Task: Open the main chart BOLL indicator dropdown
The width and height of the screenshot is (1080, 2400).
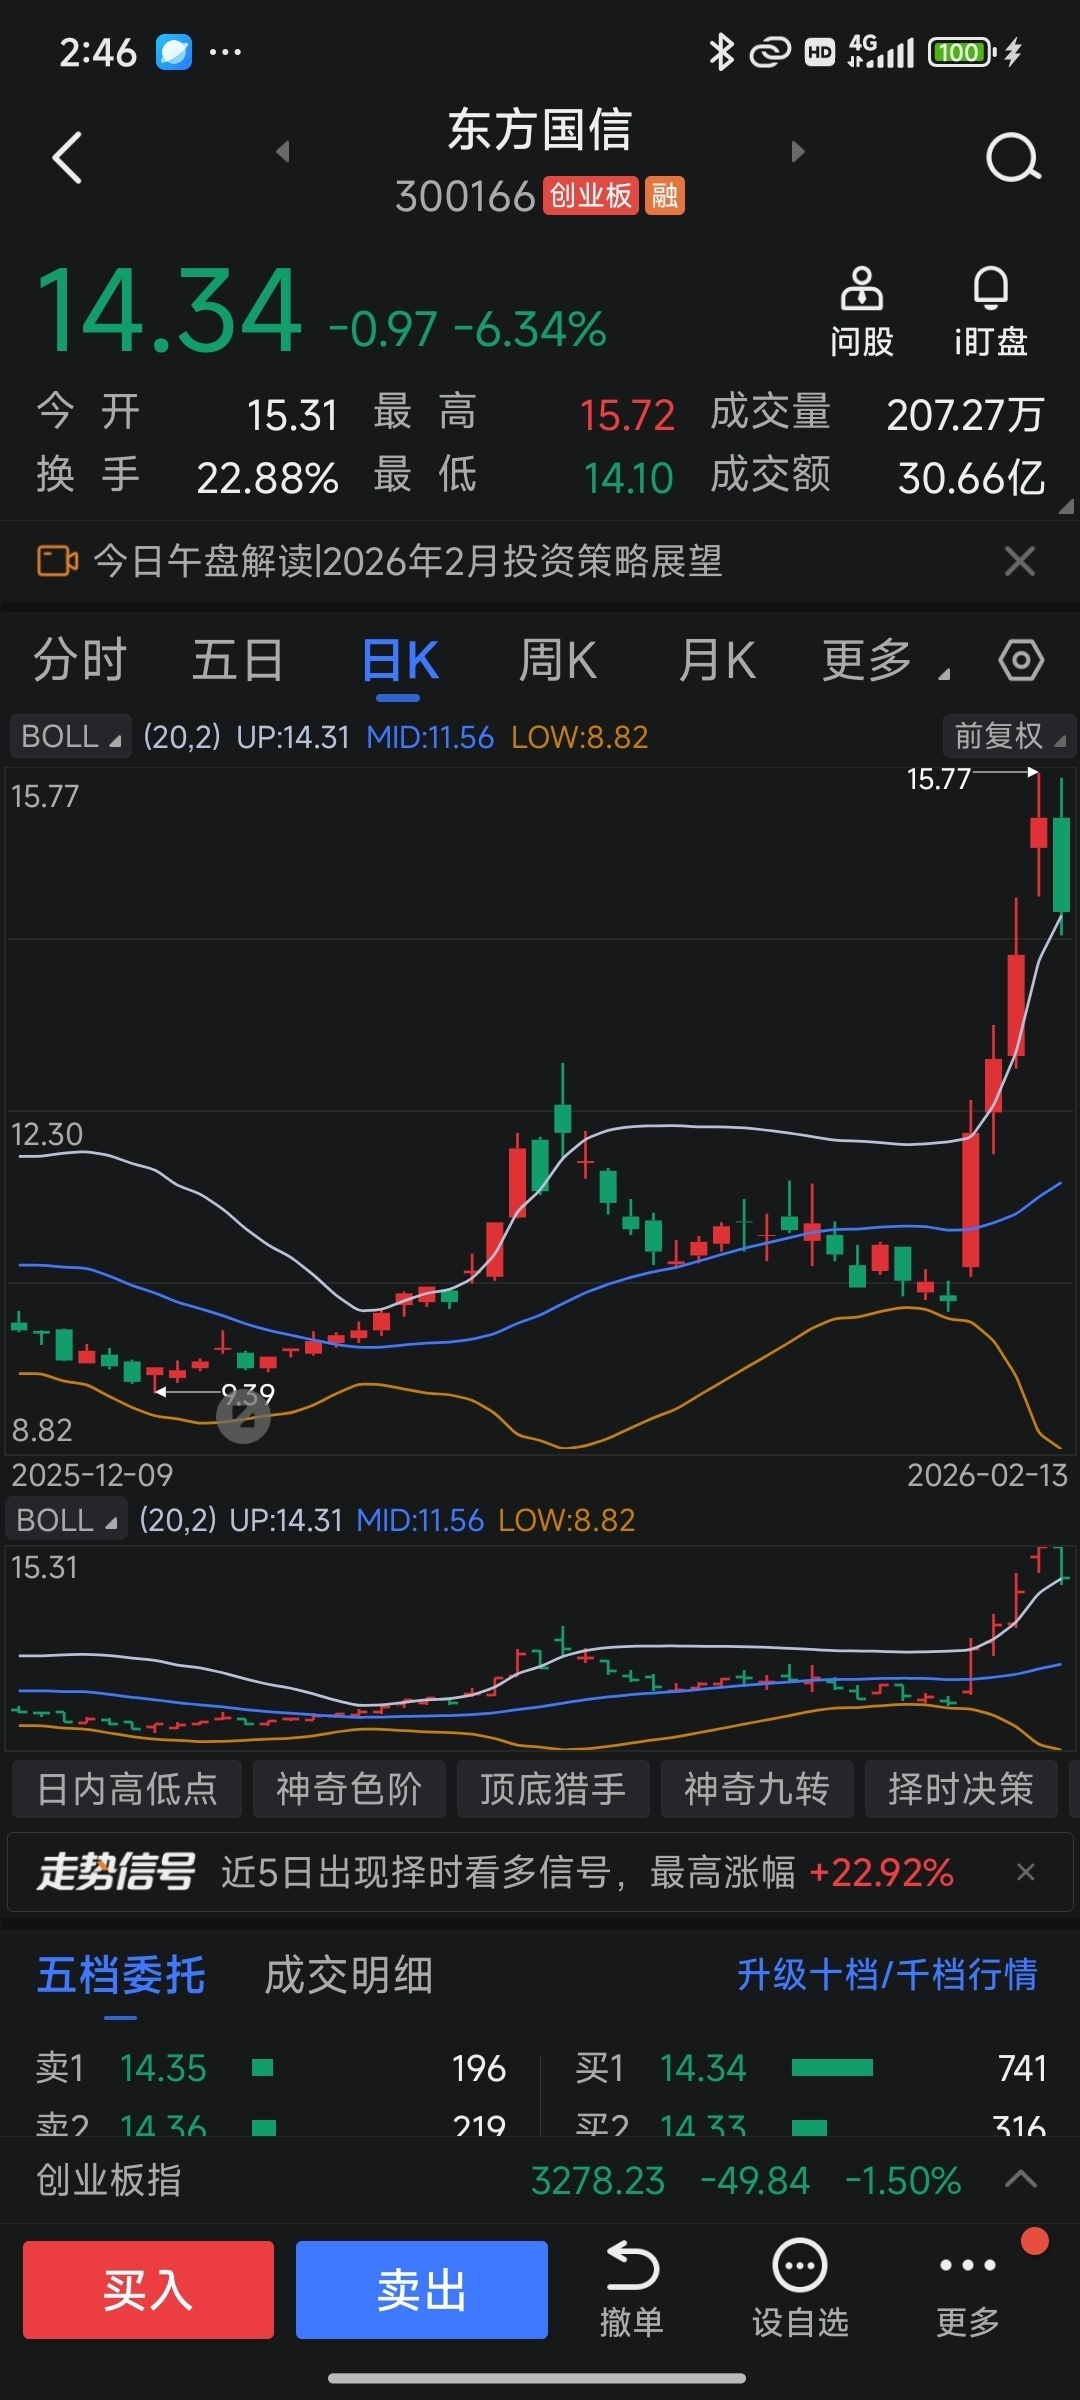Action: (x=71, y=737)
